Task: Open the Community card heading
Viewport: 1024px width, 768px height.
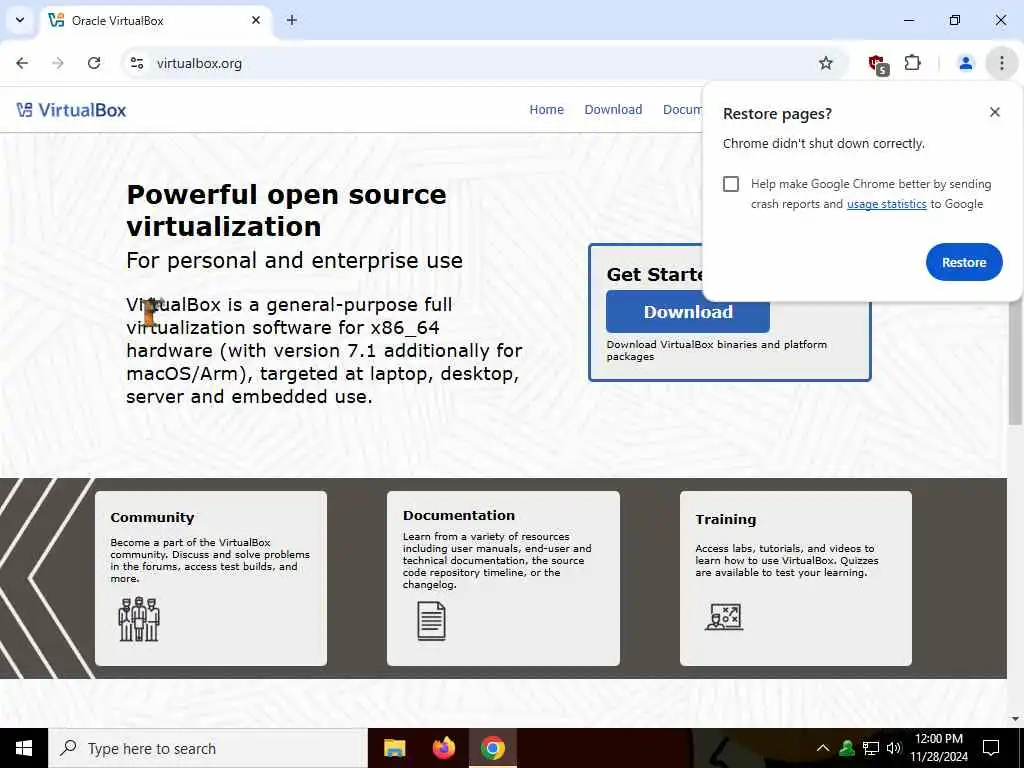Action: (x=152, y=518)
